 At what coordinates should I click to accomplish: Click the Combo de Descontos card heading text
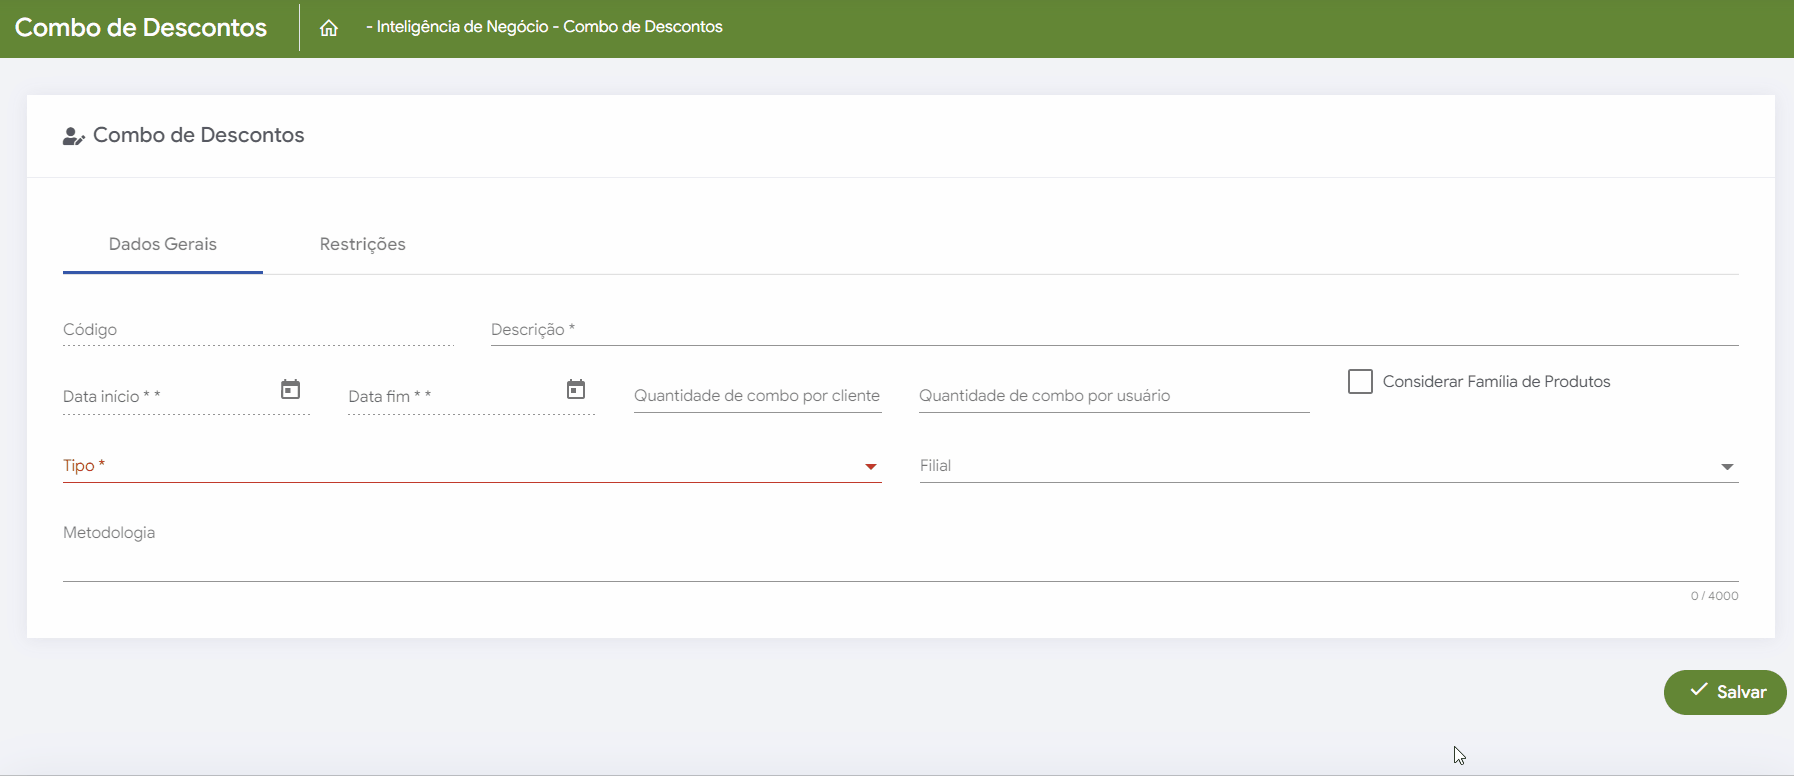pos(198,136)
